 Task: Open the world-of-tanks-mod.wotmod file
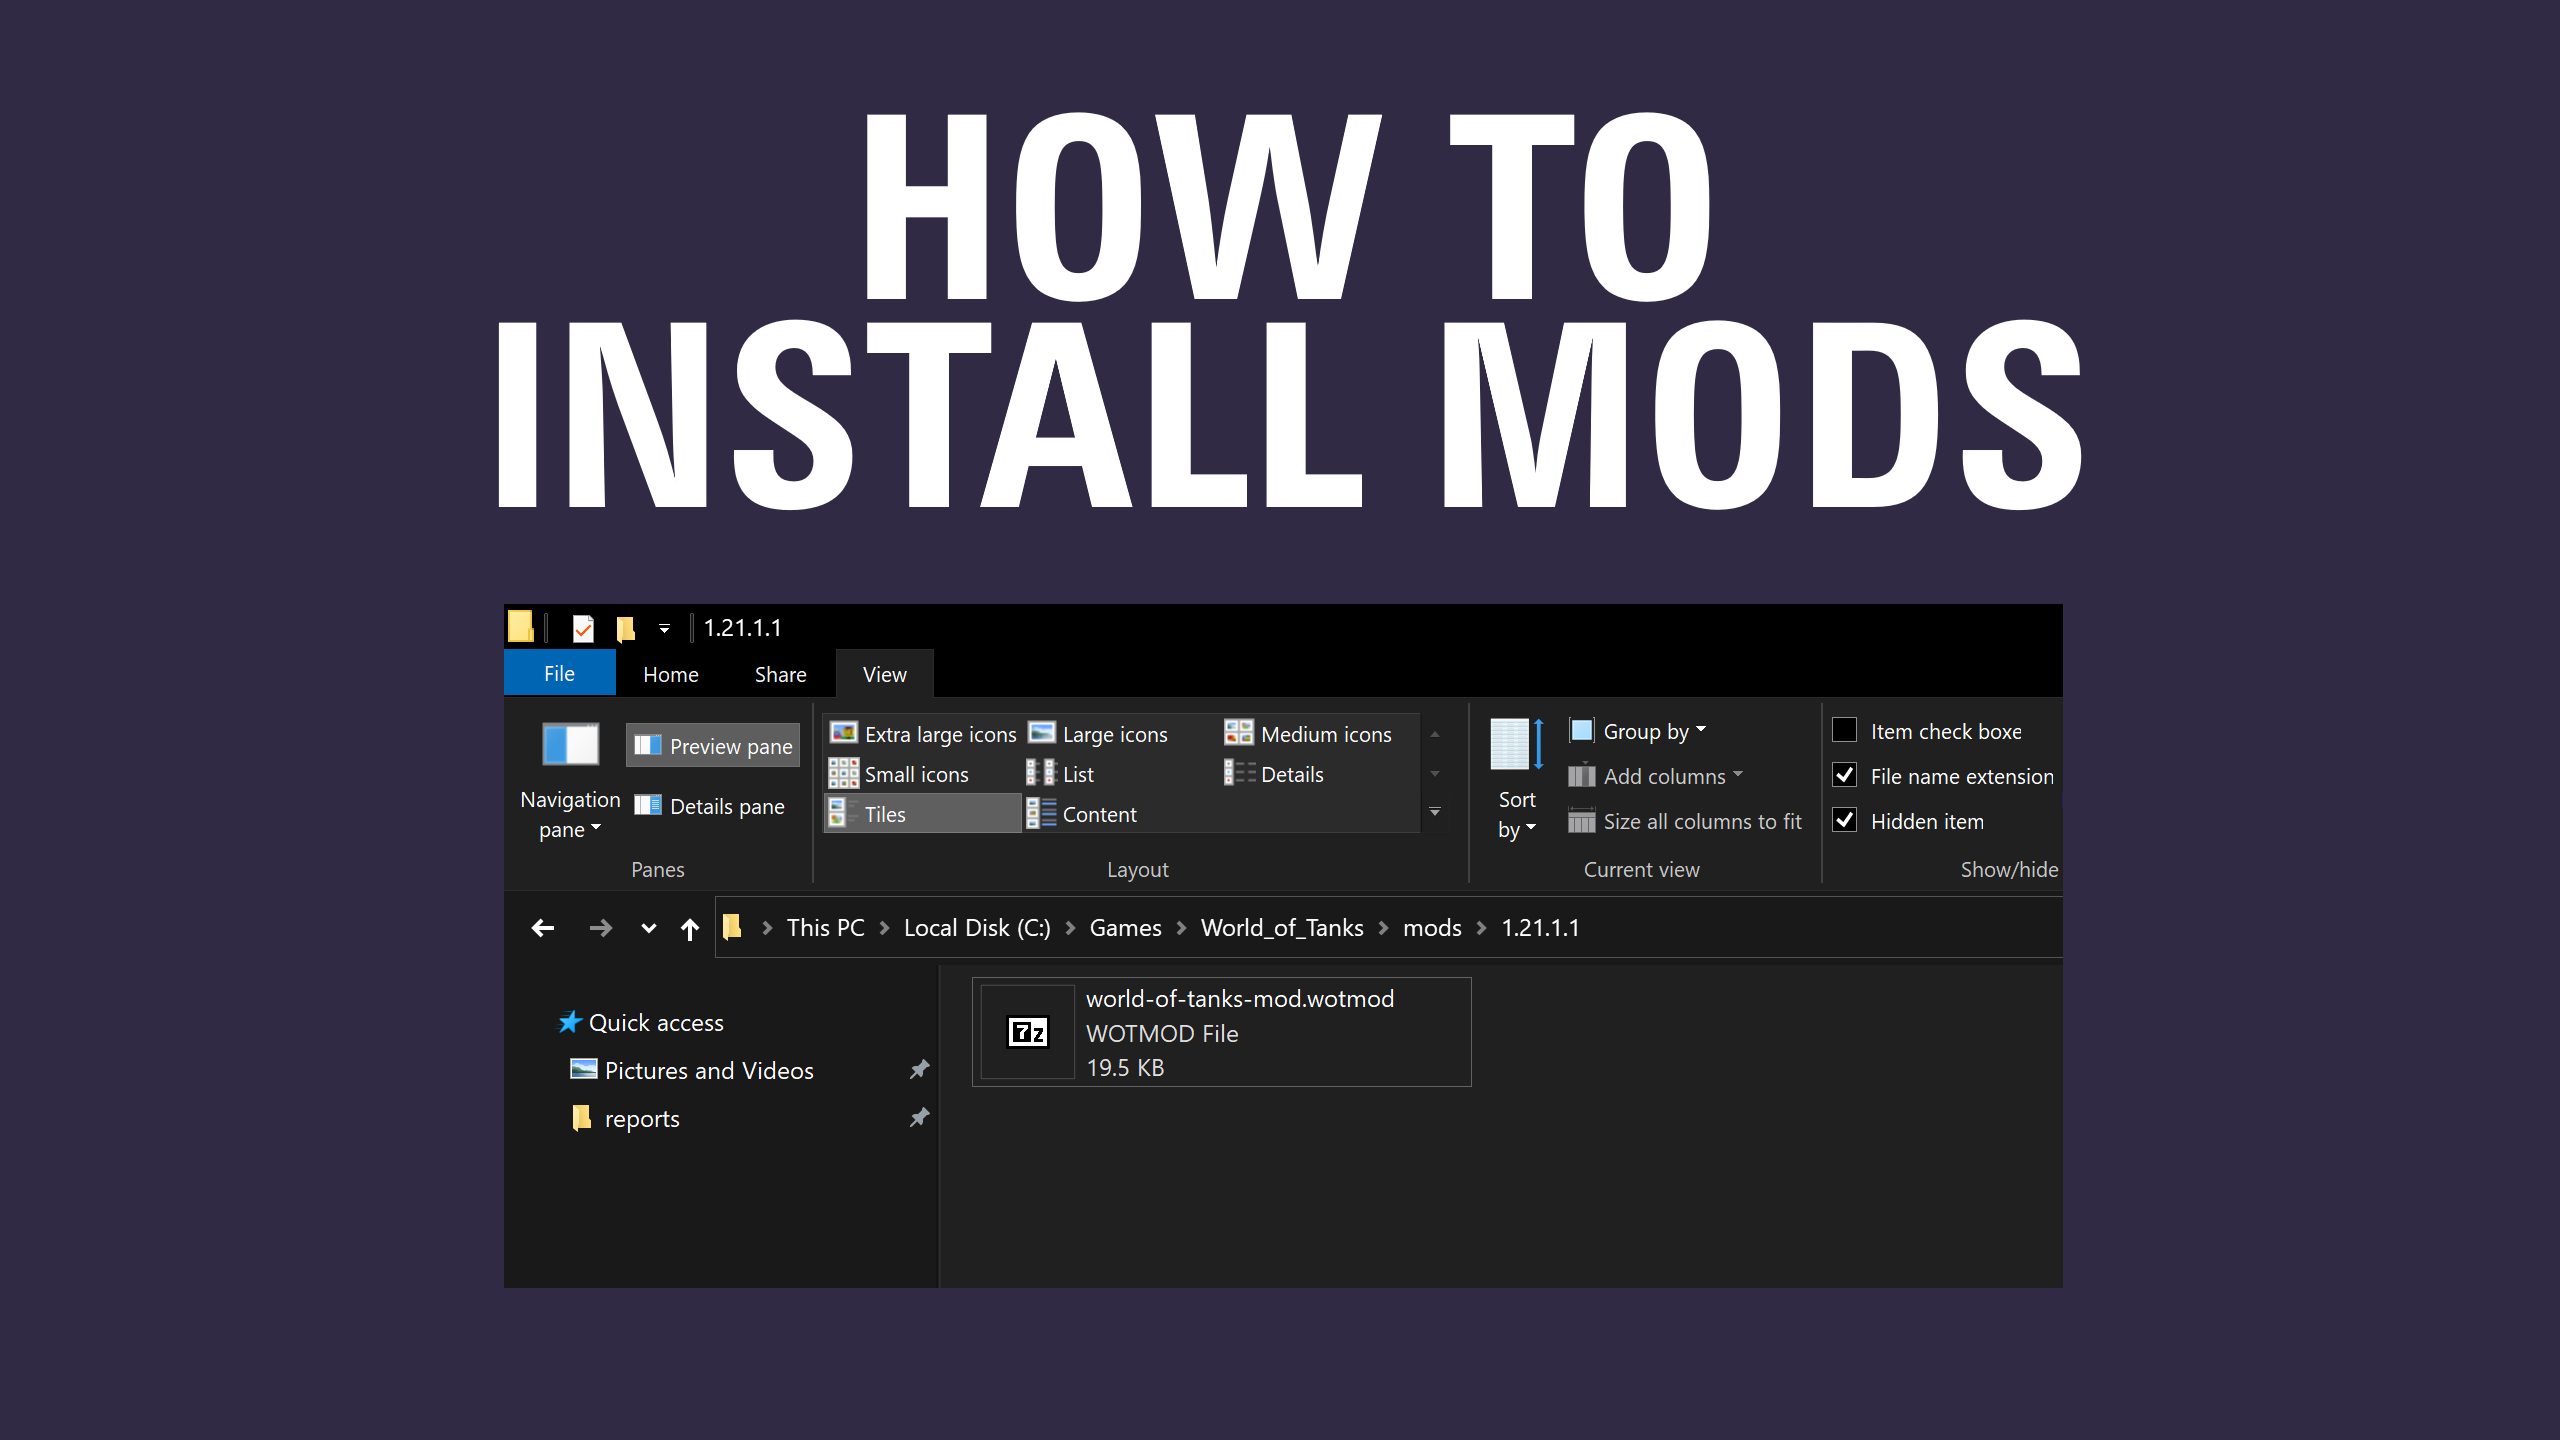[x=1220, y=1031]
